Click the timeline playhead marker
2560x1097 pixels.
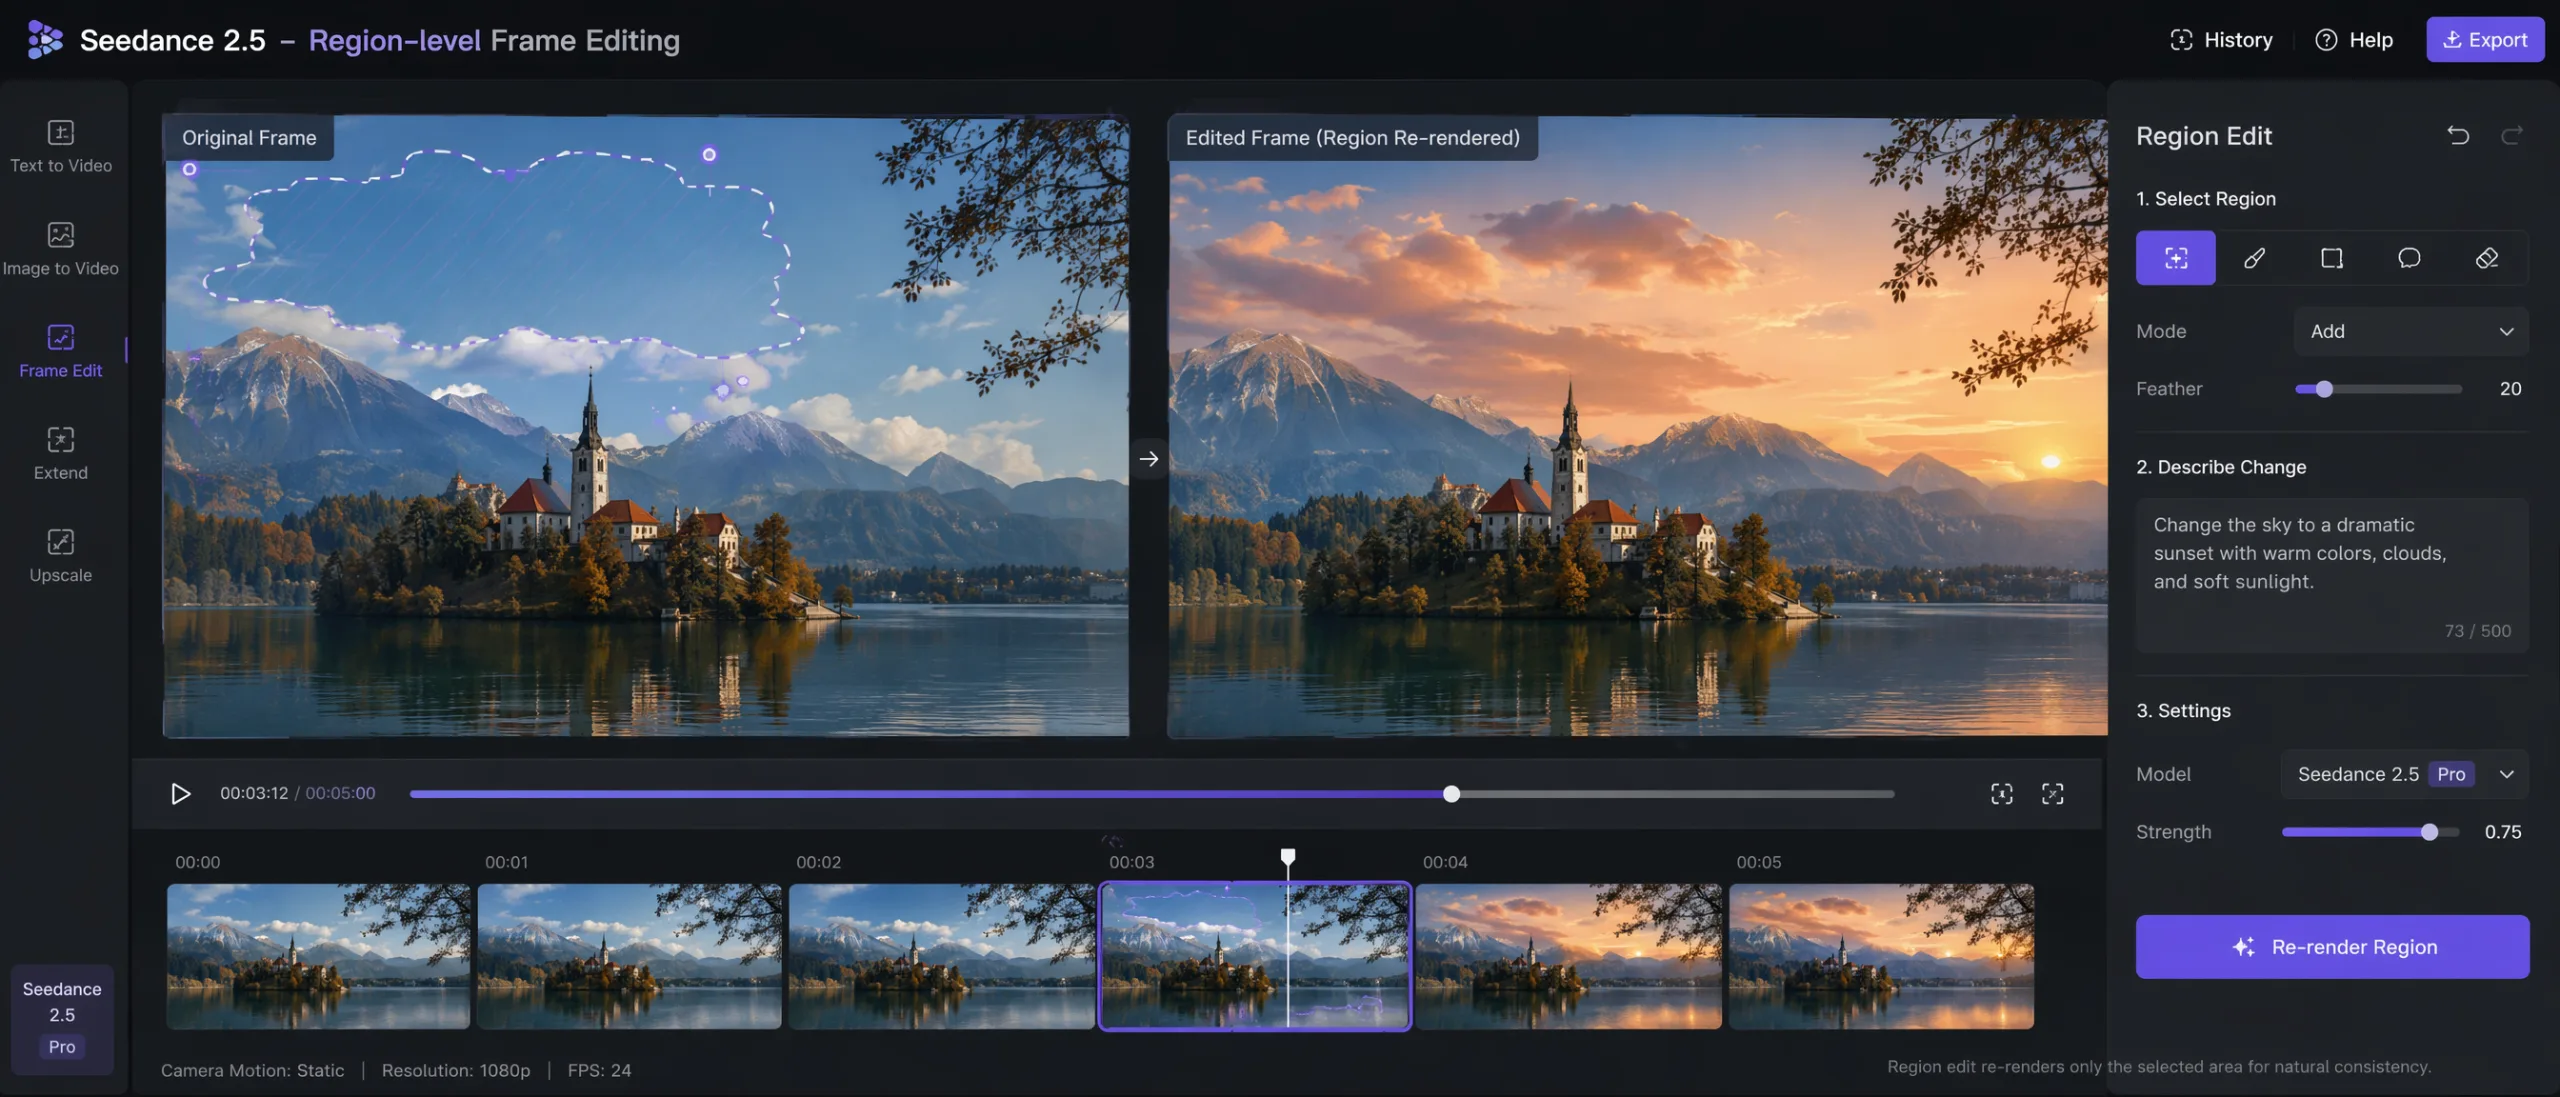[1288, 856]
